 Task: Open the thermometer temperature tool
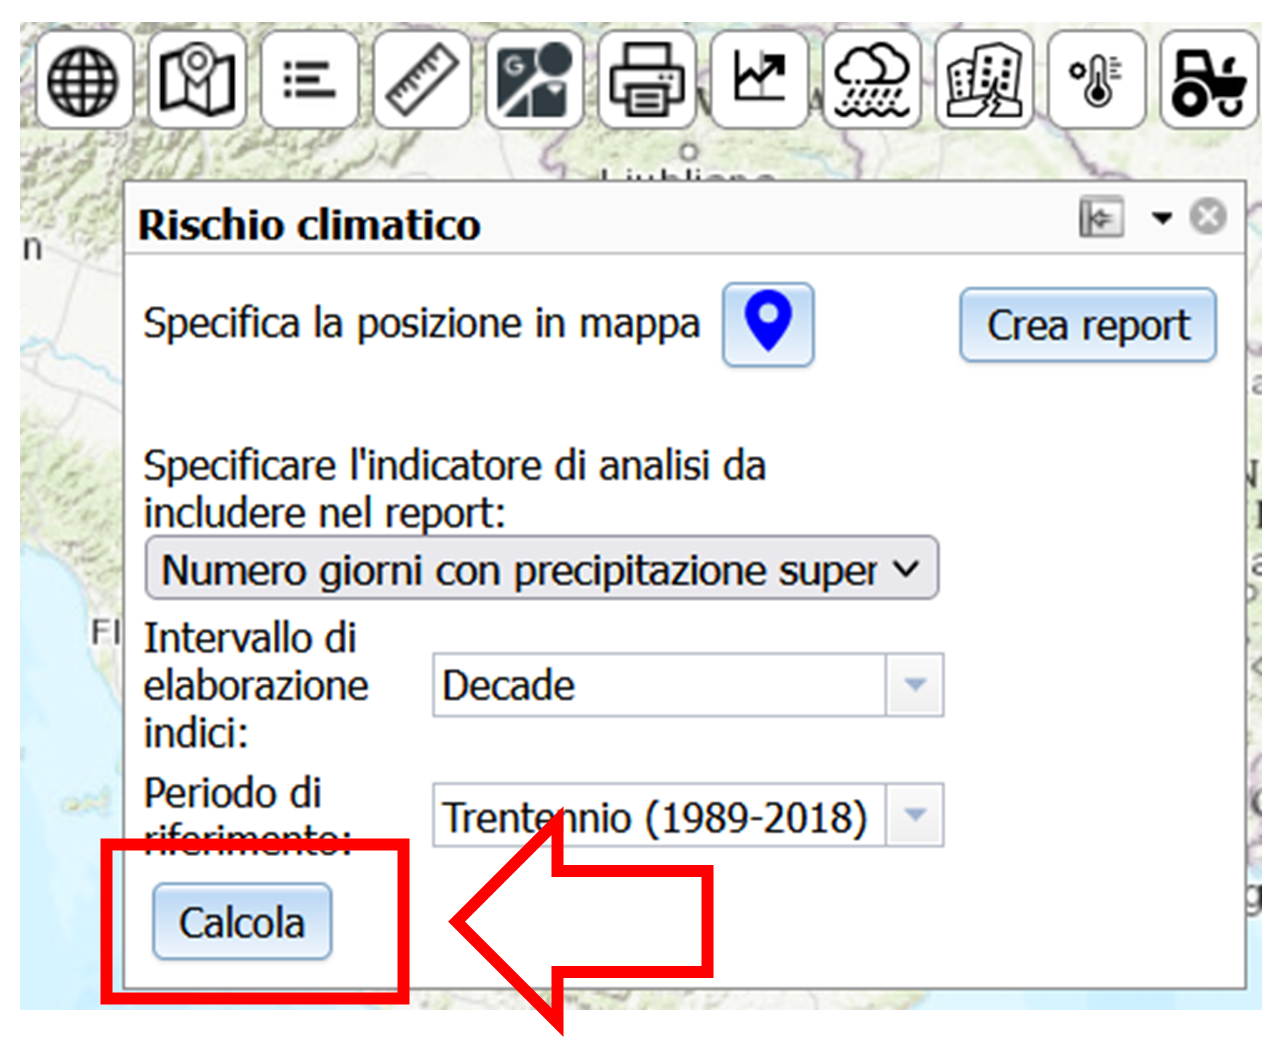pos(1097,79)
